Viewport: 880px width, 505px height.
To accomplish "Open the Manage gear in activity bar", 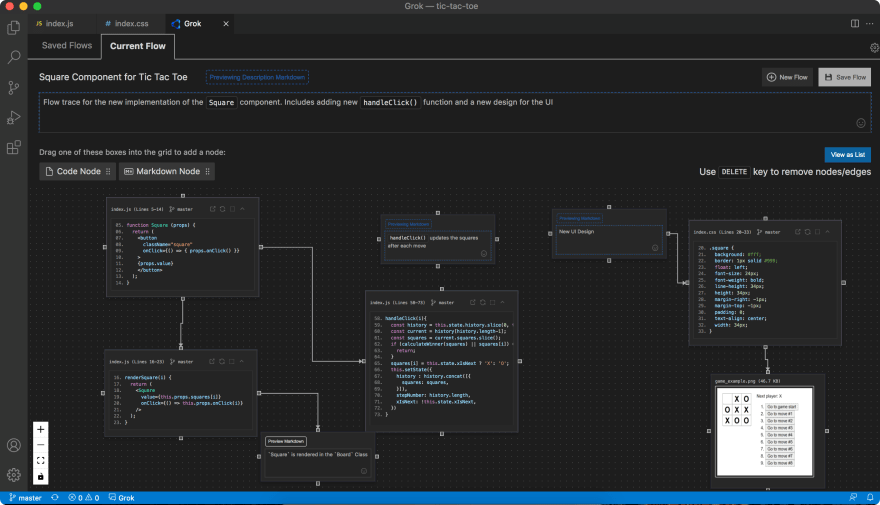I will pos(13,475).
